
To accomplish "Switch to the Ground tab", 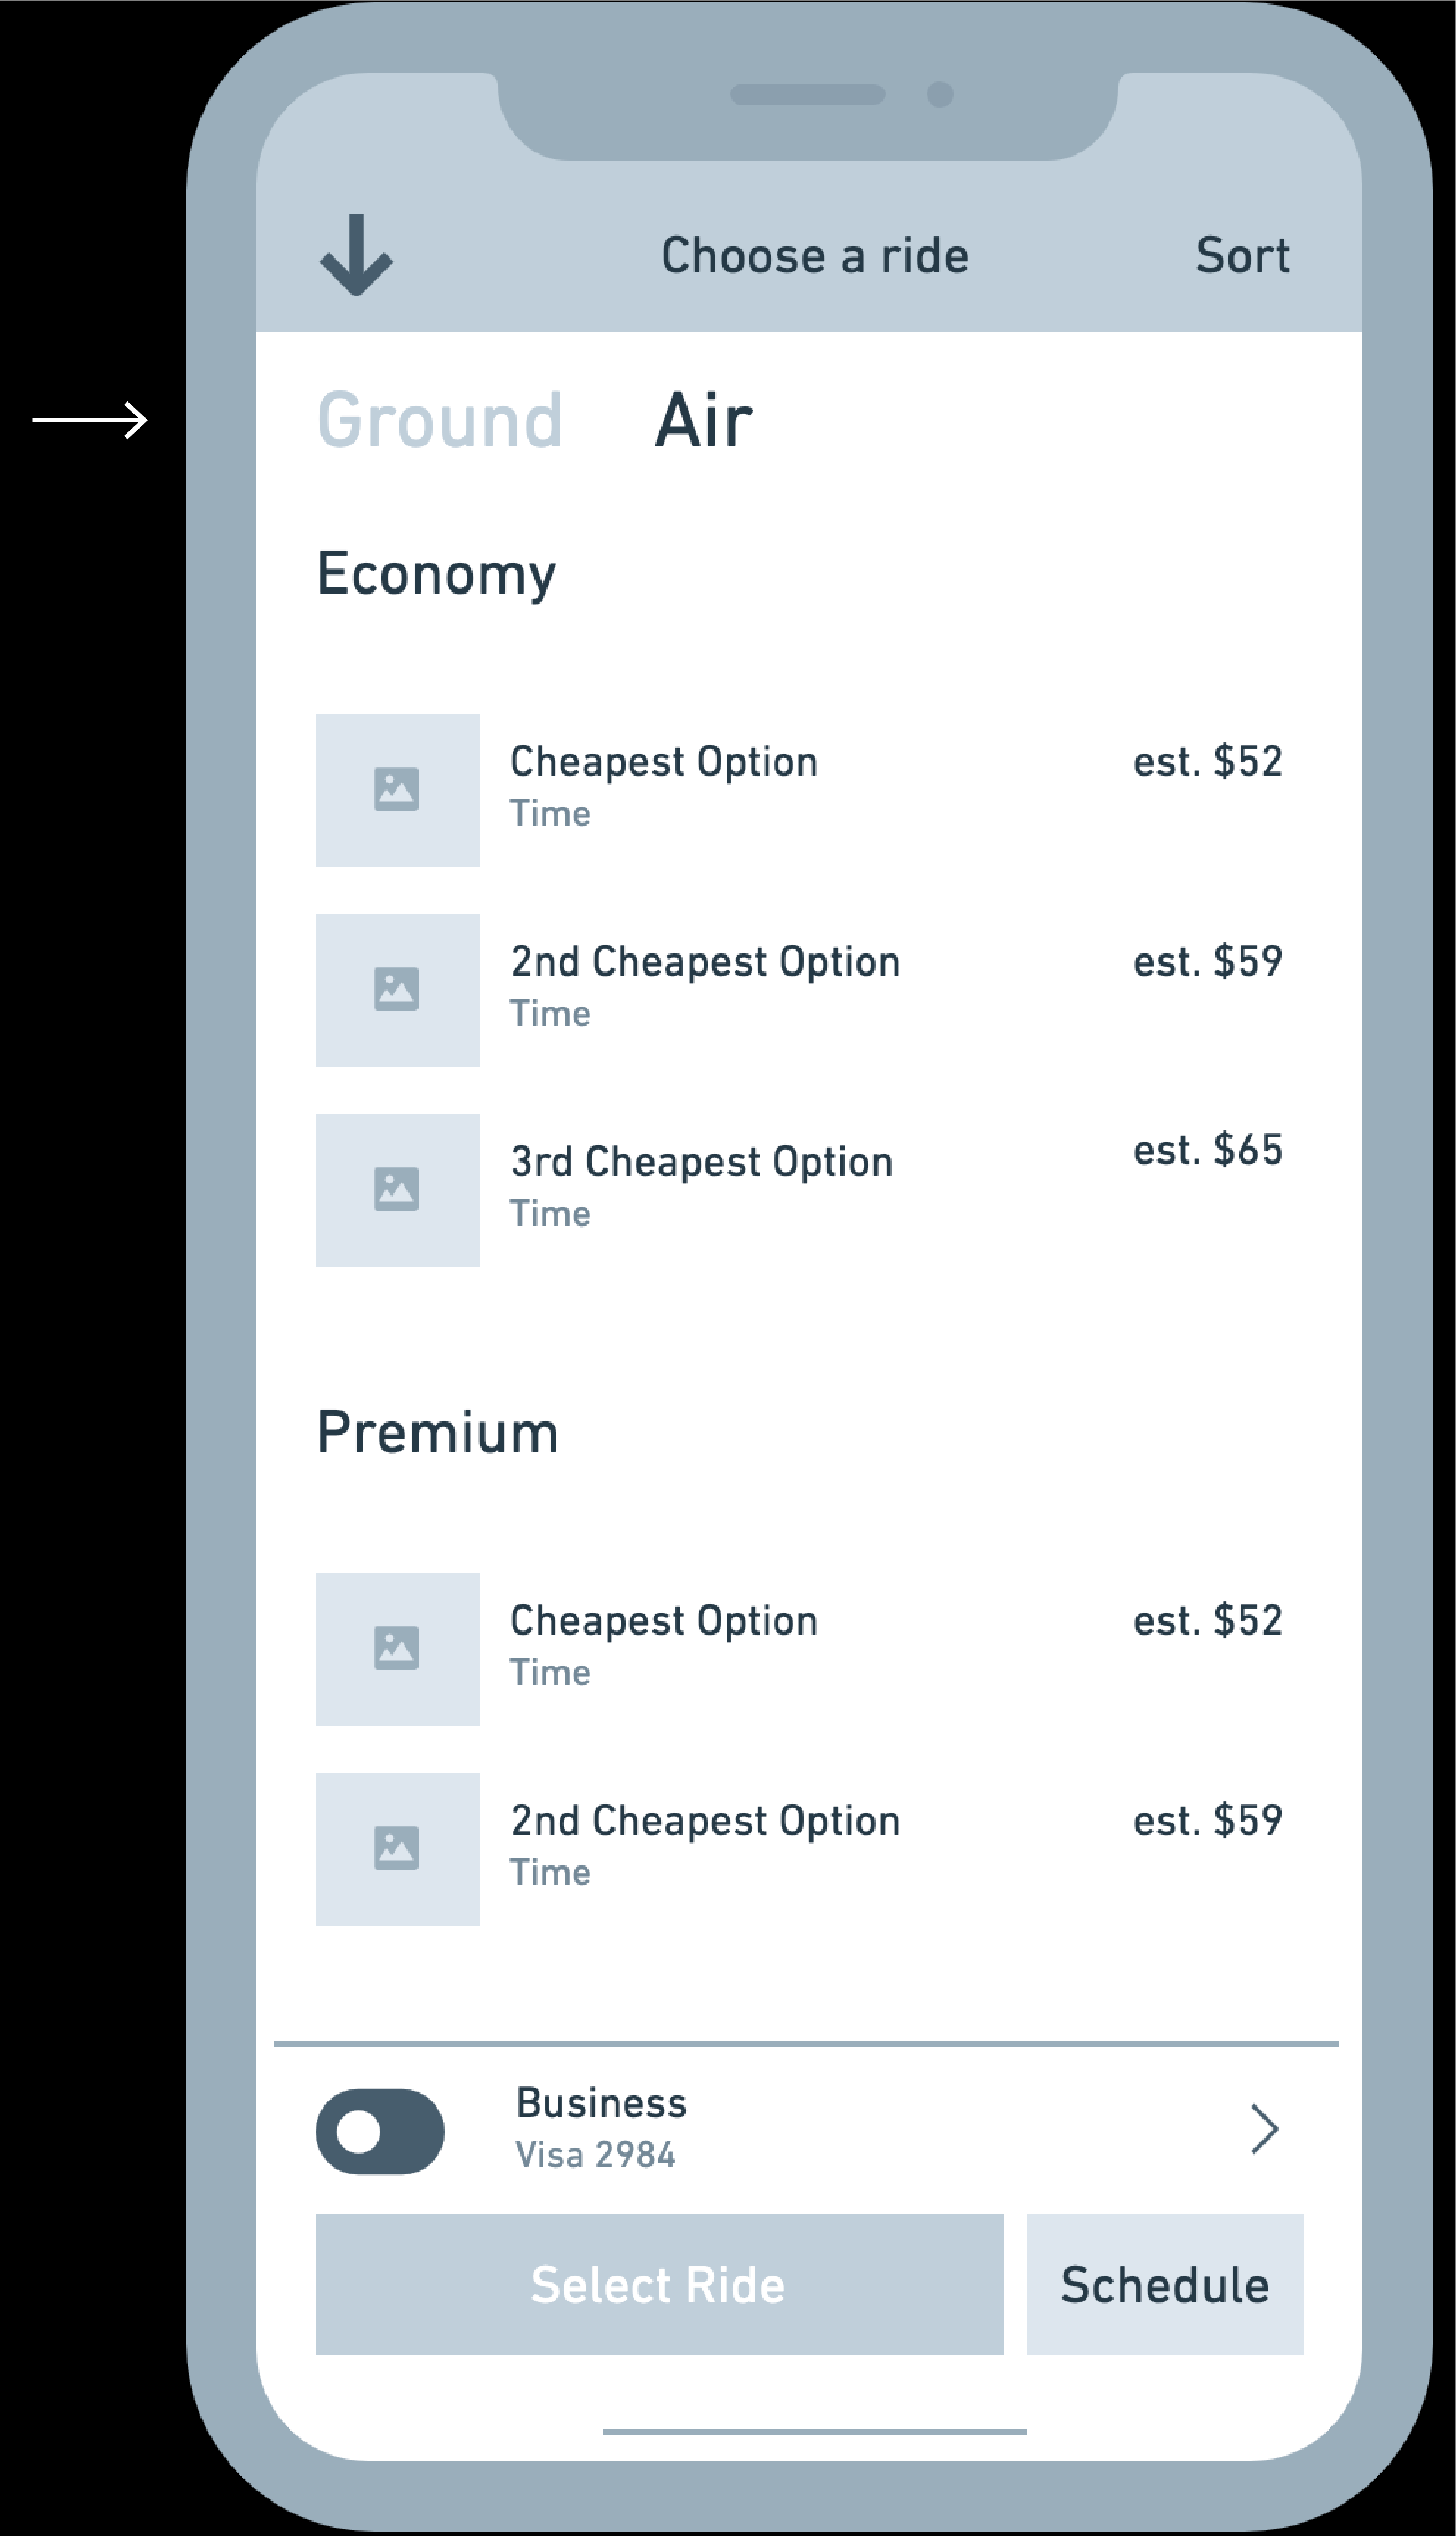I will 440,420.
